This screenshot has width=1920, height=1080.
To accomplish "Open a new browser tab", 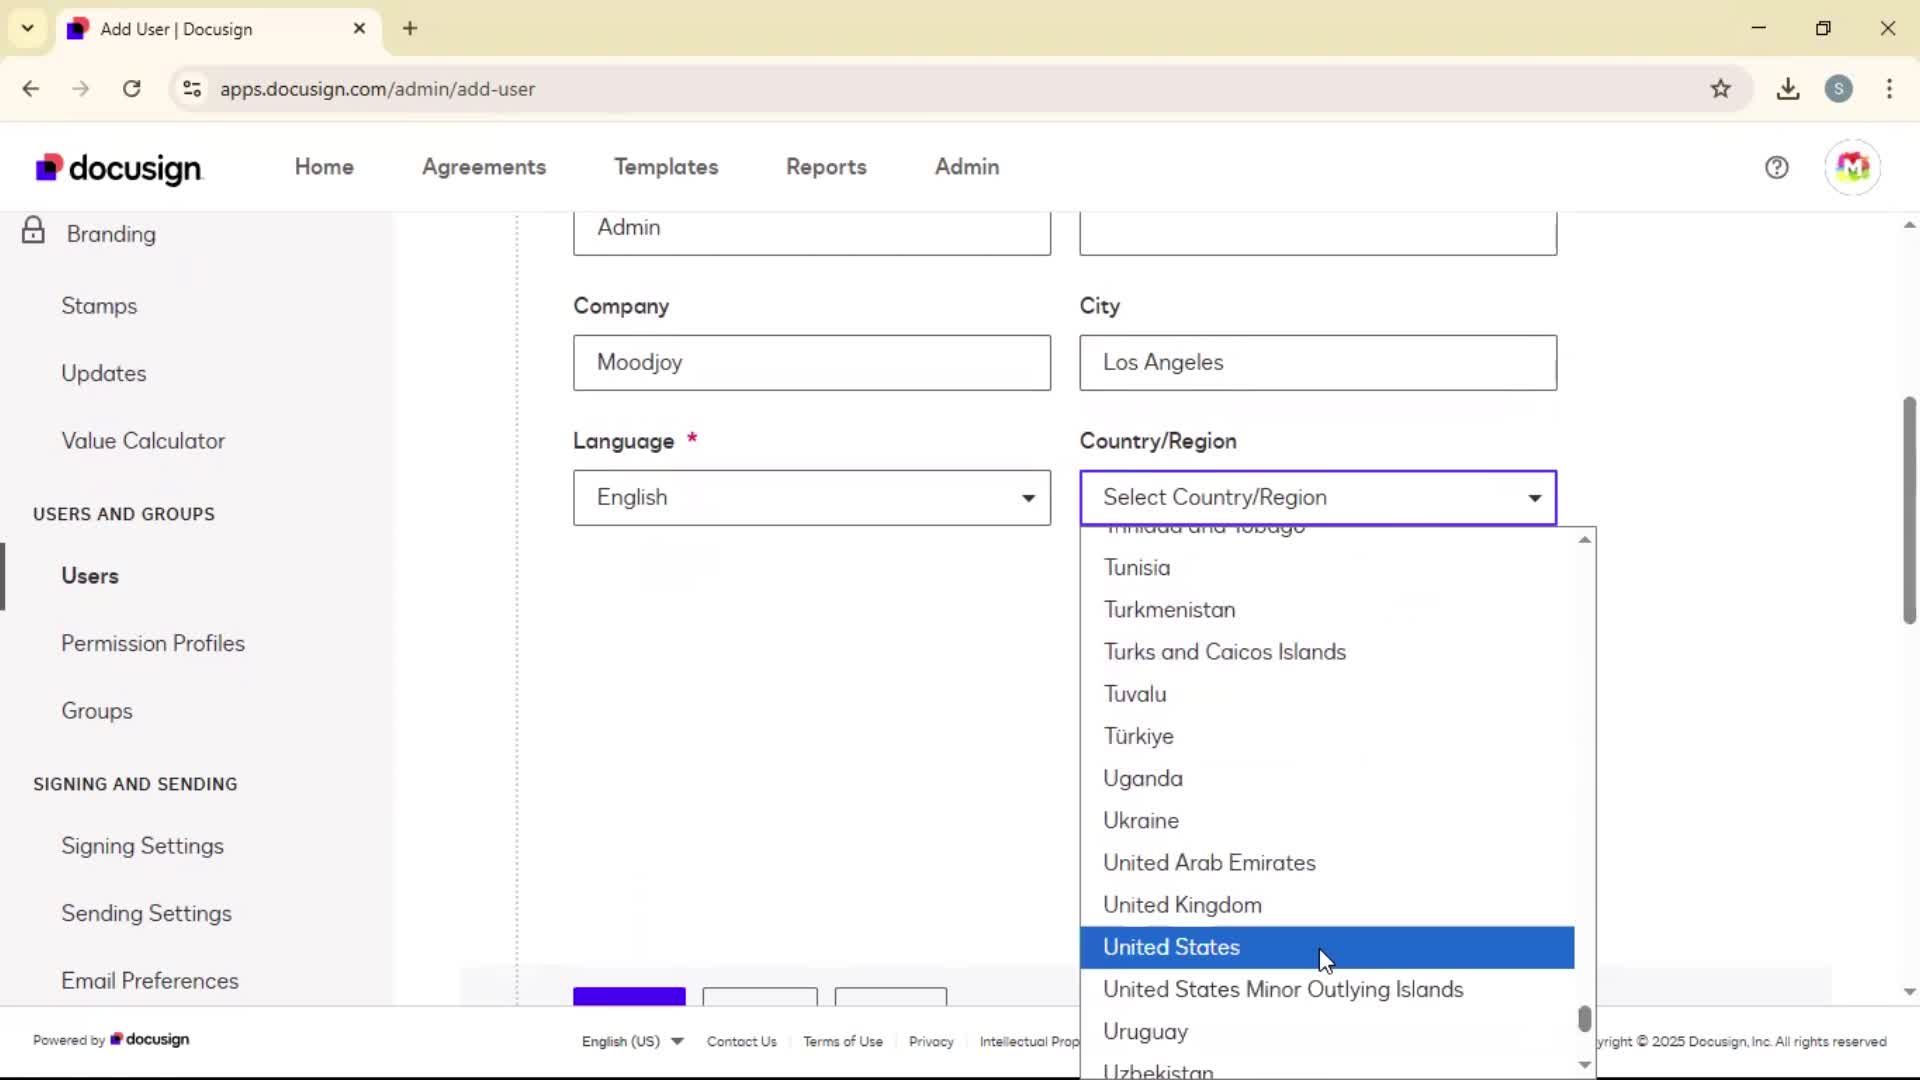I will tap(410, 29).
